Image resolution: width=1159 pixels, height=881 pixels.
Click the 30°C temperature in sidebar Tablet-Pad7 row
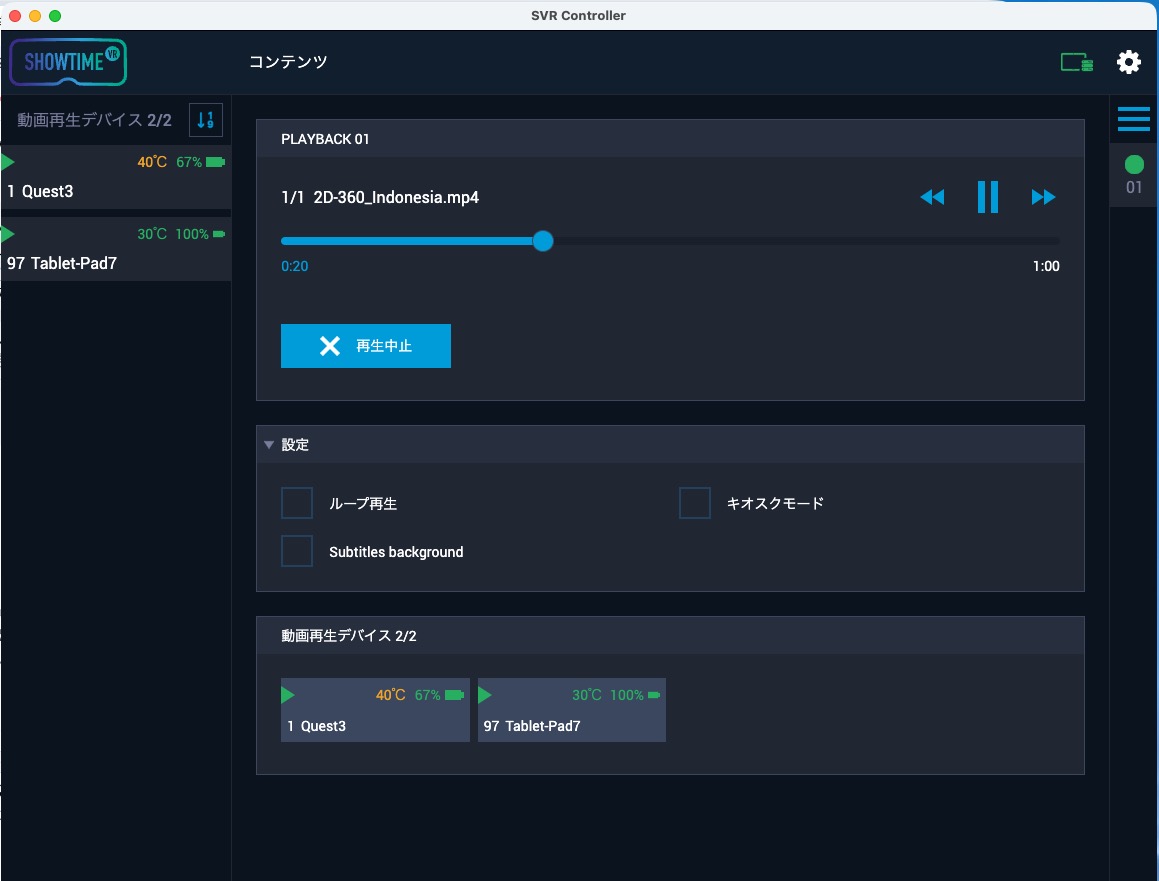[x=152, y=234]
